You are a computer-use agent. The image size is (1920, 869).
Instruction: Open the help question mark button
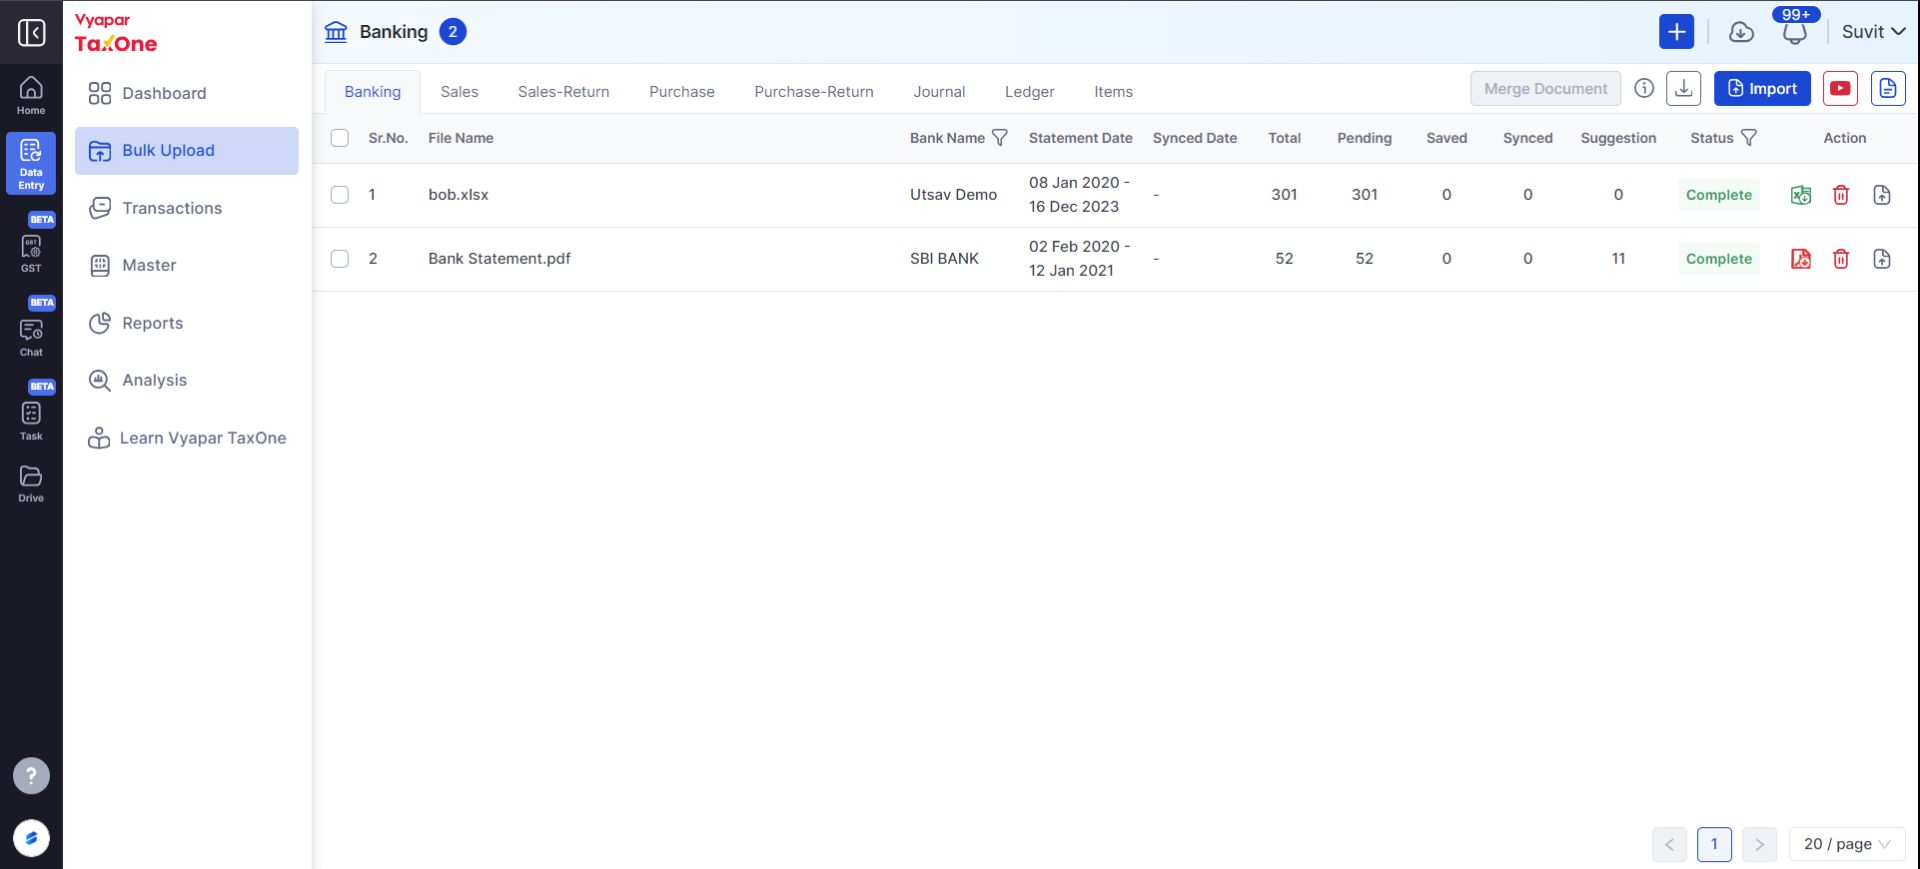coord(31,775)
